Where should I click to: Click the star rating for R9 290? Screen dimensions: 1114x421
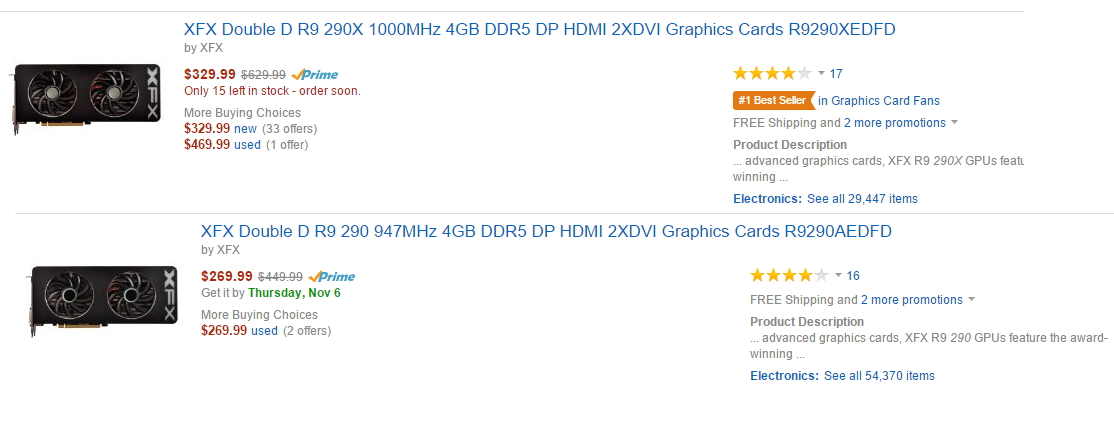[x=789, y=275]
